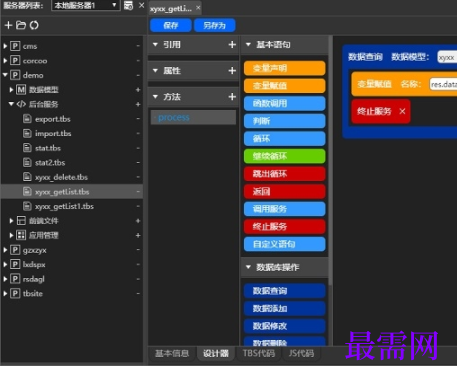Pick the 调用服务 block
The width and height of the screenshot is (457, 377).
pyautogui.click(x=284, y=209)
